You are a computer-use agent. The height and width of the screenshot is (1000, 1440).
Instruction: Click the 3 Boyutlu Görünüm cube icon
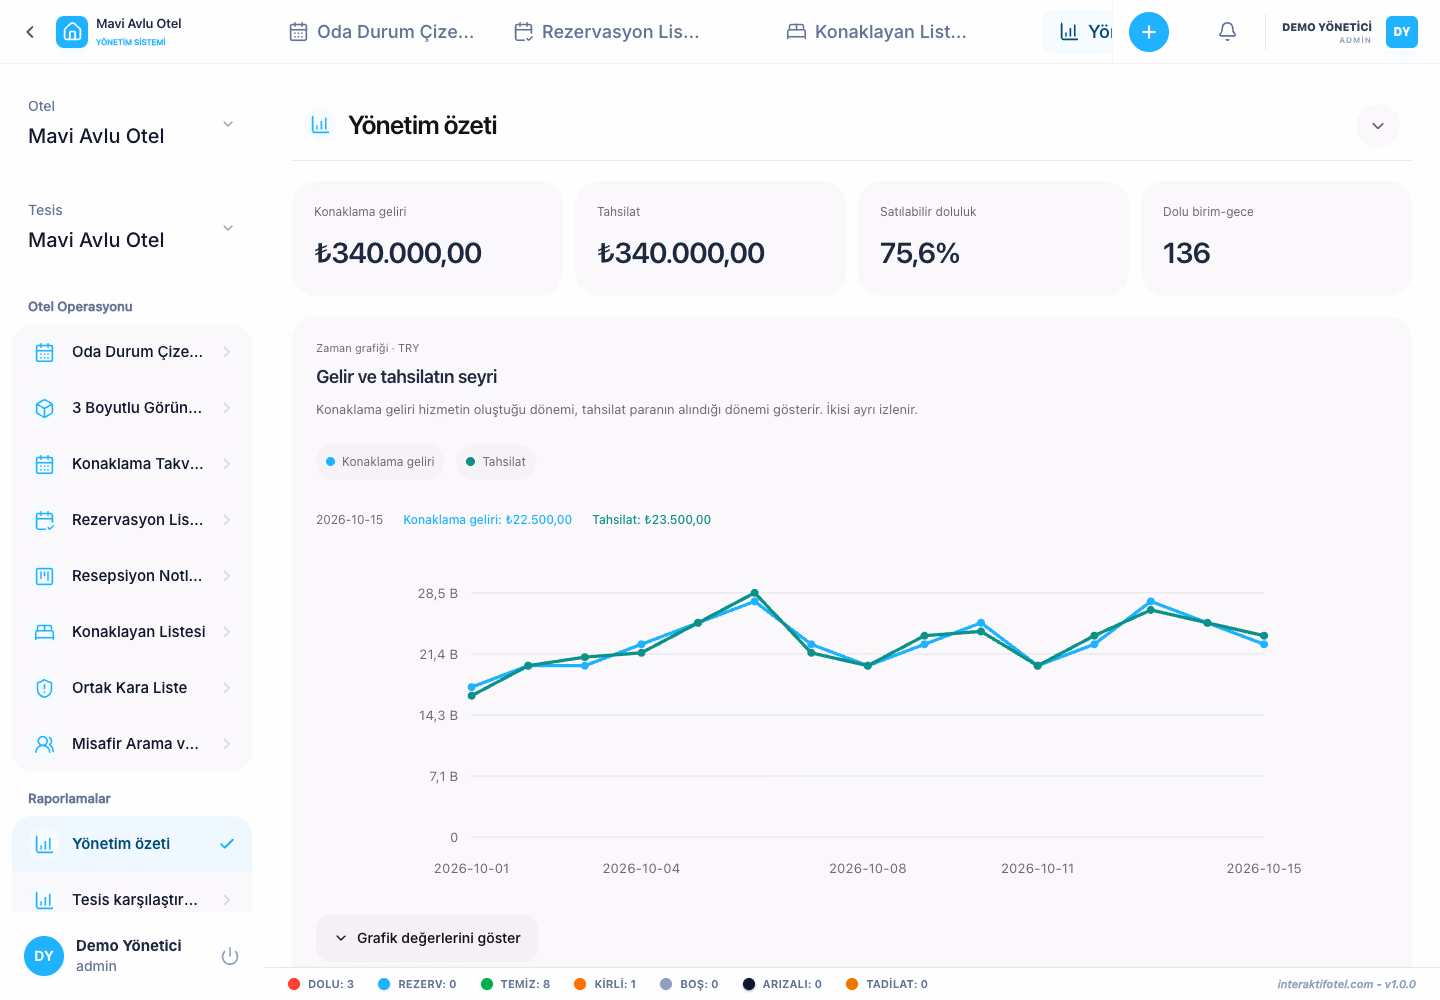click(45, 408)
